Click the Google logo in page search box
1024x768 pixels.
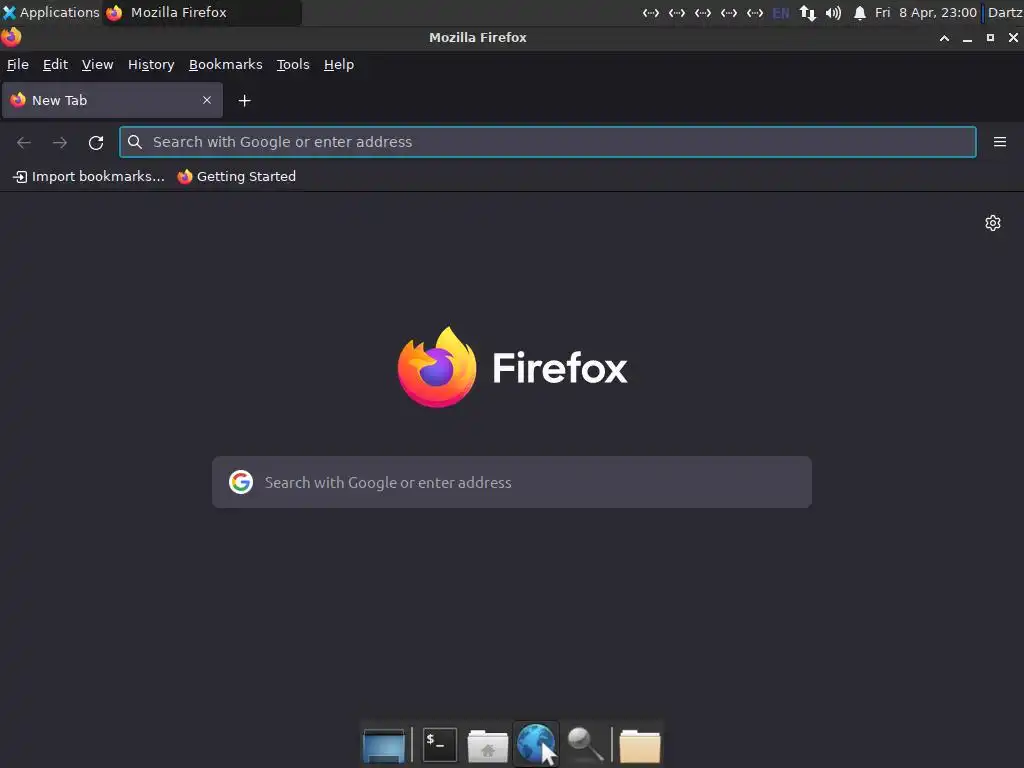click(241, 482)
